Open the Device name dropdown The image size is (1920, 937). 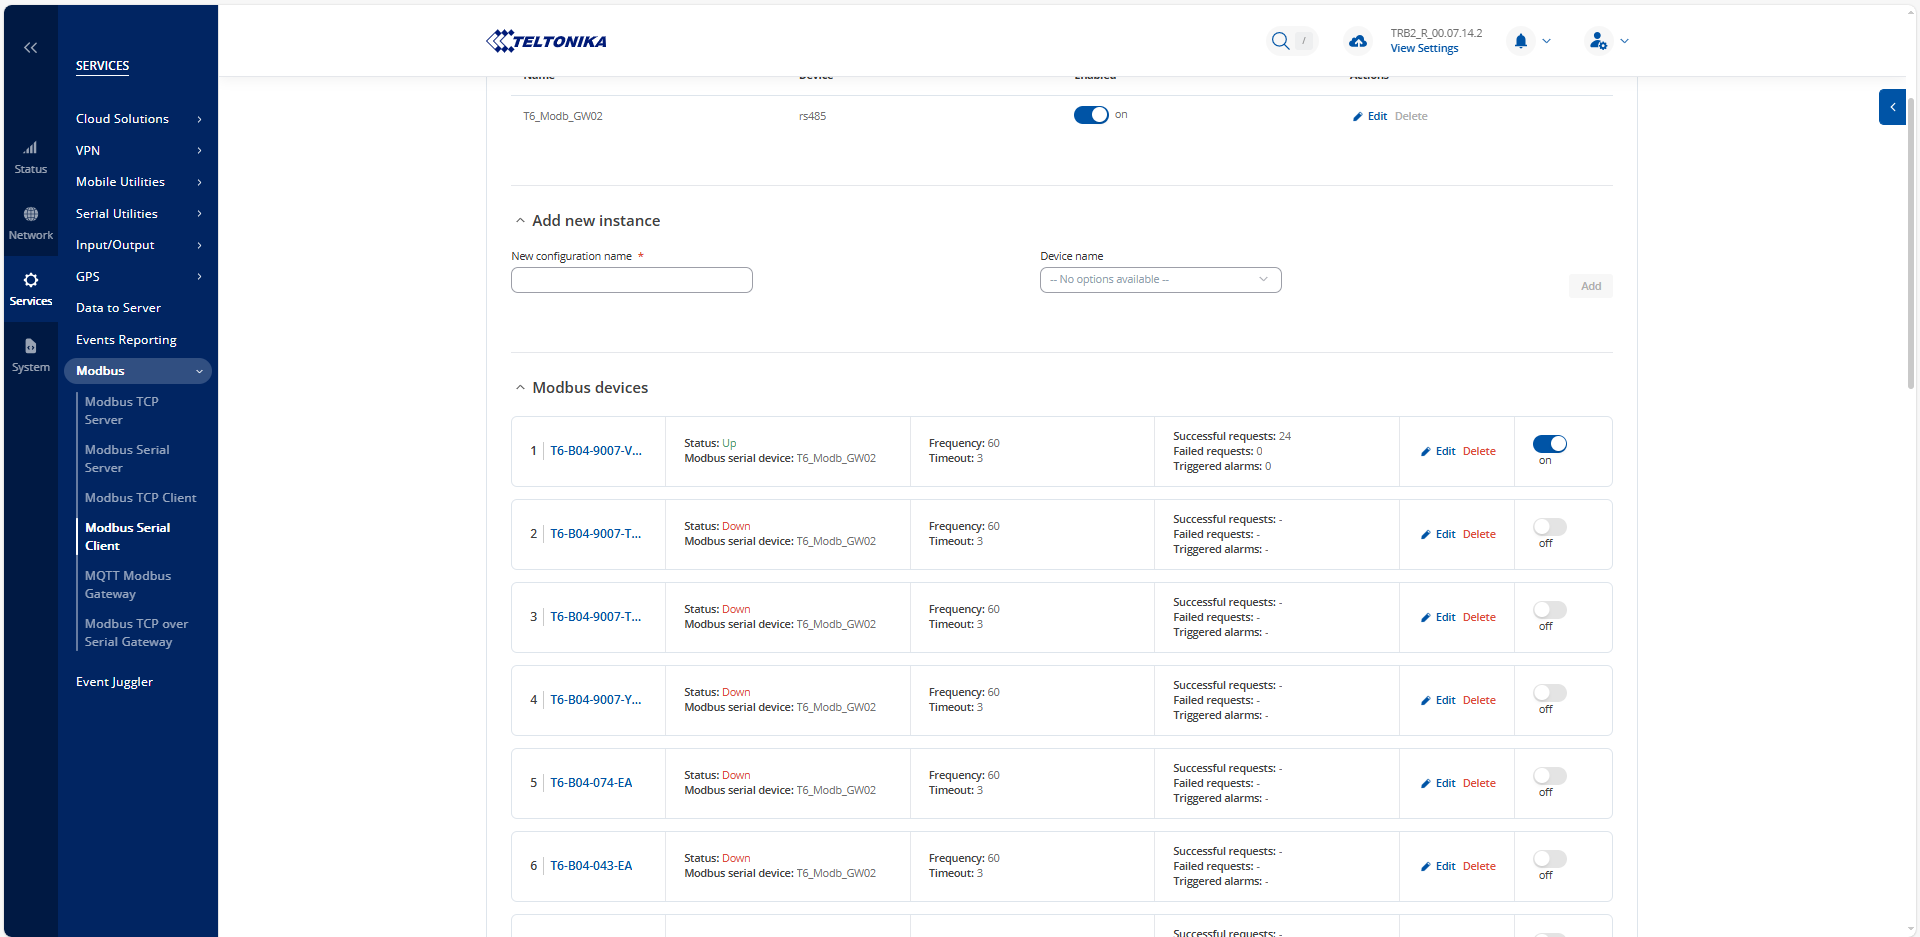point(1160,280)
